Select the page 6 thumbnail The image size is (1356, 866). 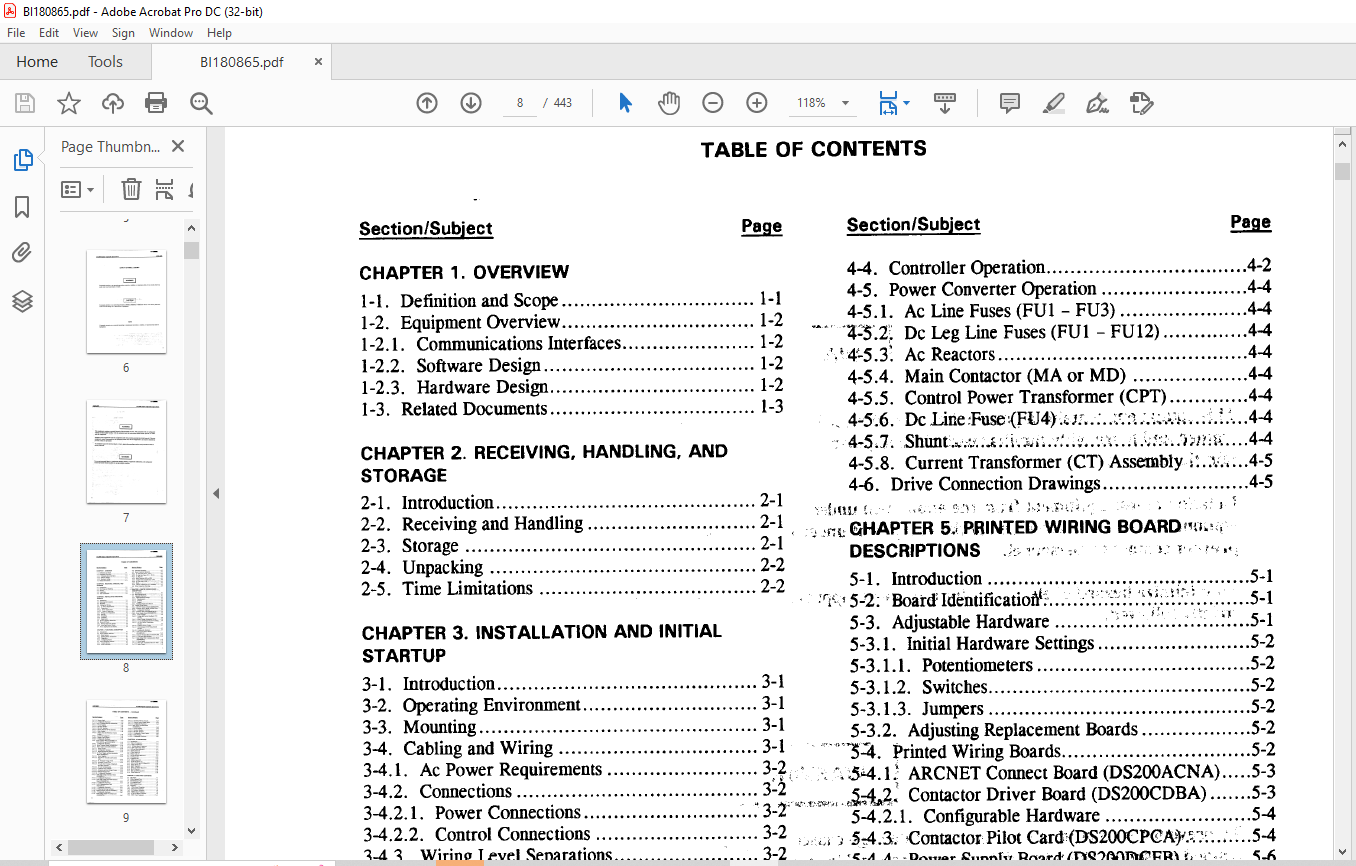point(126,302)
